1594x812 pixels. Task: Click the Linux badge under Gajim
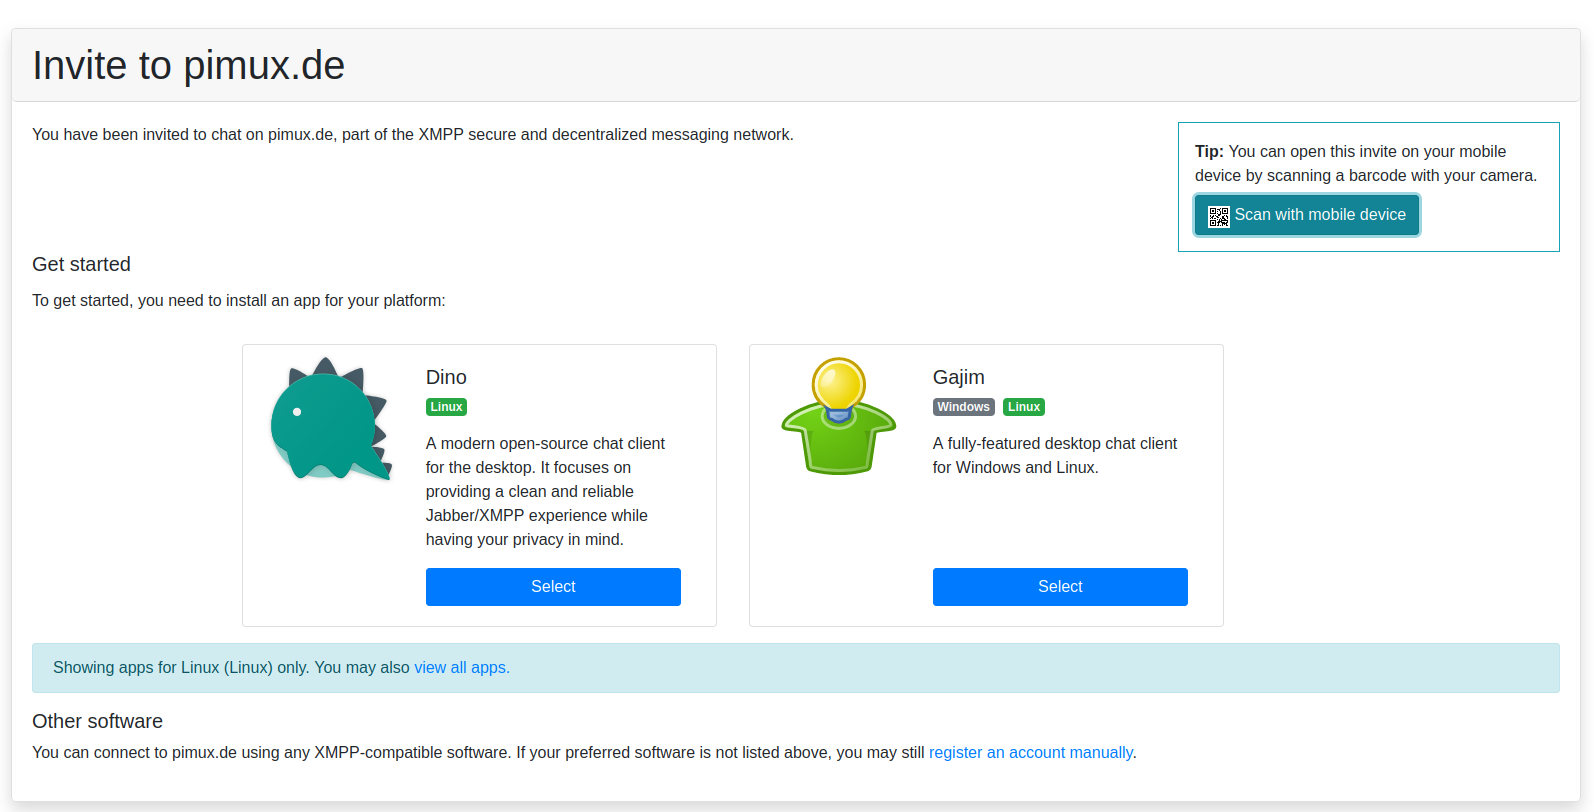pyautogui.click(x=1024, y=407)
